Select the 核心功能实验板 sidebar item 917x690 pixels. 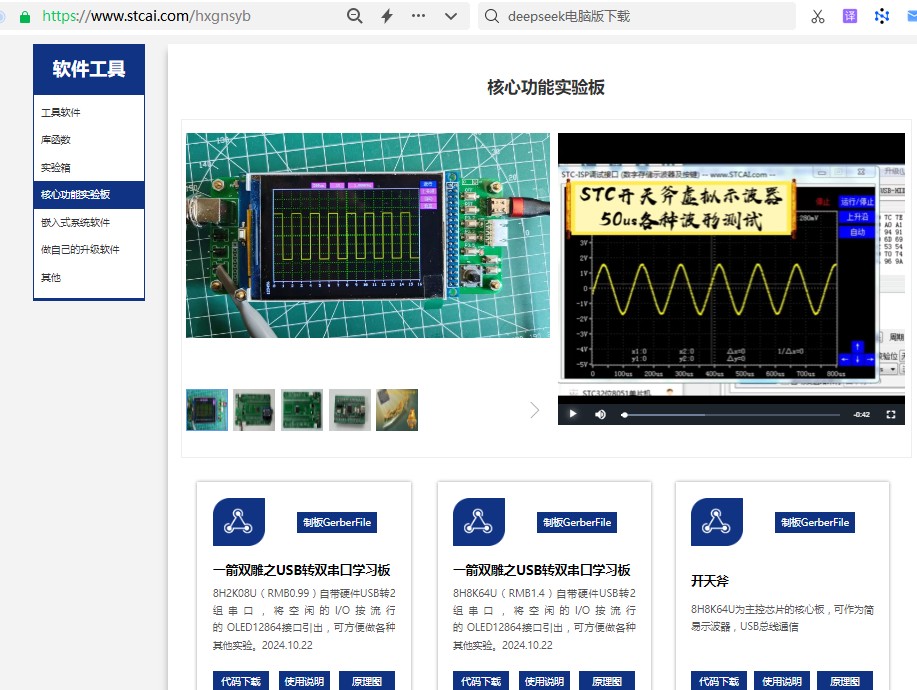point(89,195)
